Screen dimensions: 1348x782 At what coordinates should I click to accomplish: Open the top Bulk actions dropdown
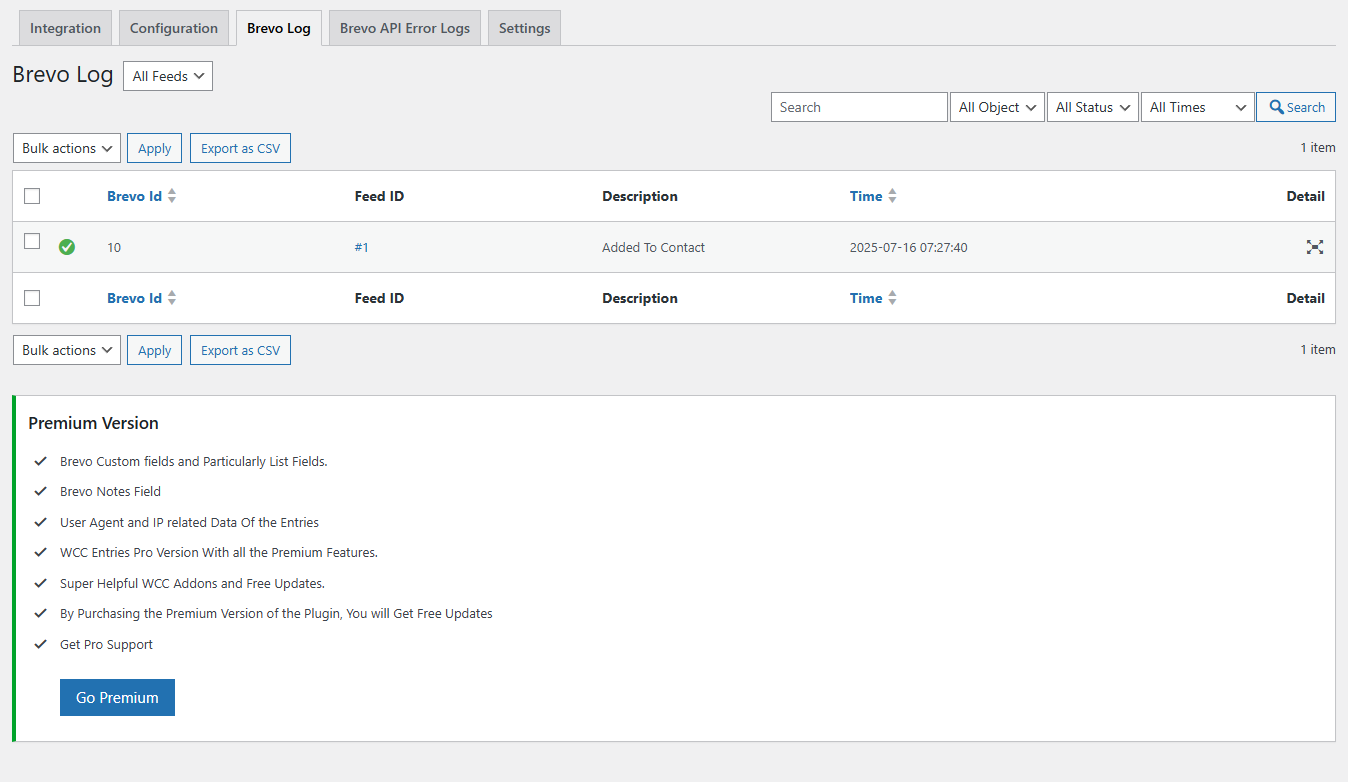click(67, 148)
